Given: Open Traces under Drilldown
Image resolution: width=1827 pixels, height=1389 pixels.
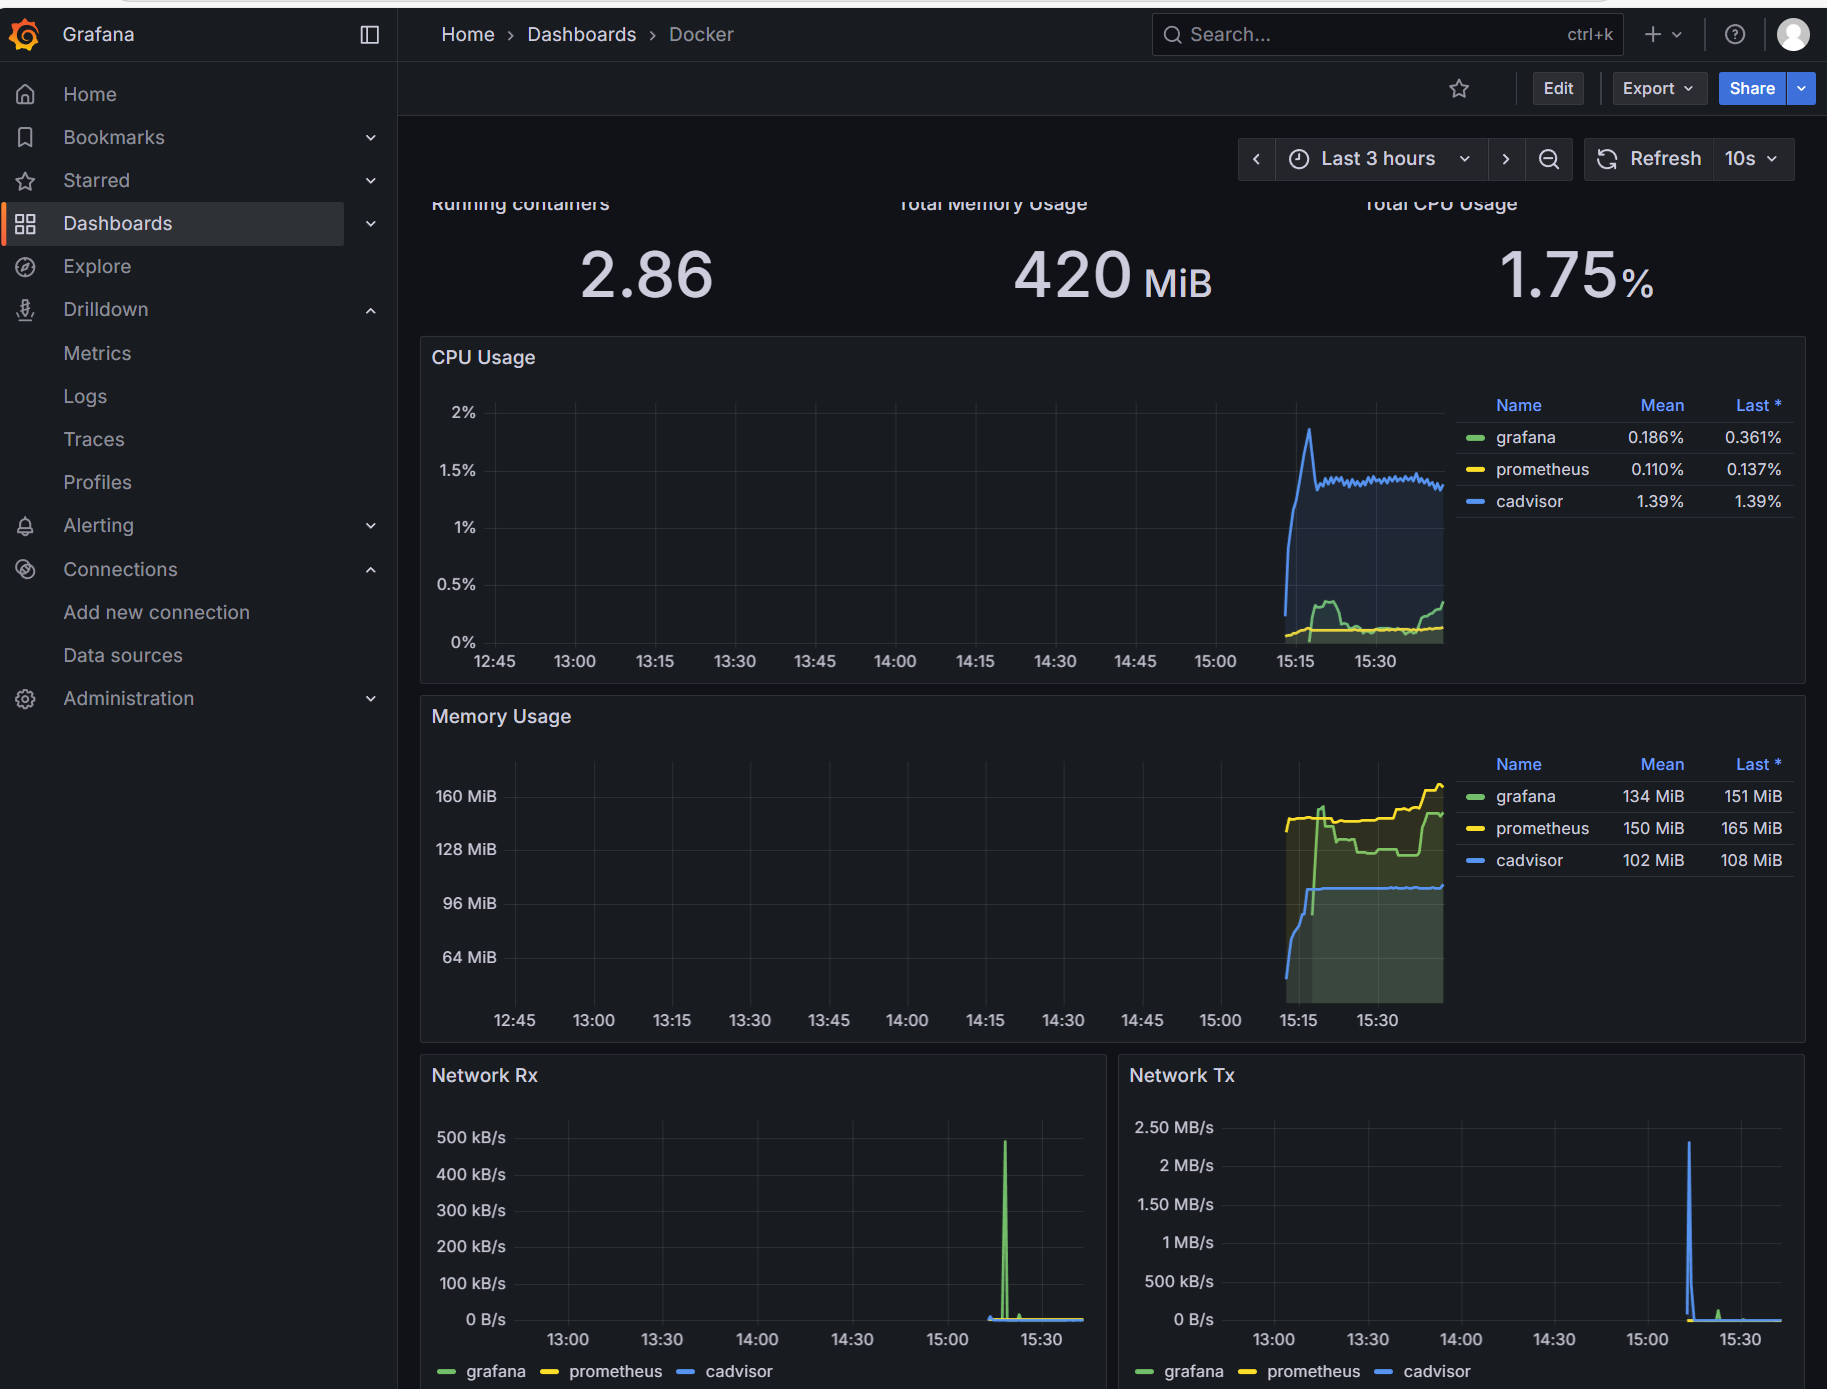Looking at the screenshot, I should (94, 439).
